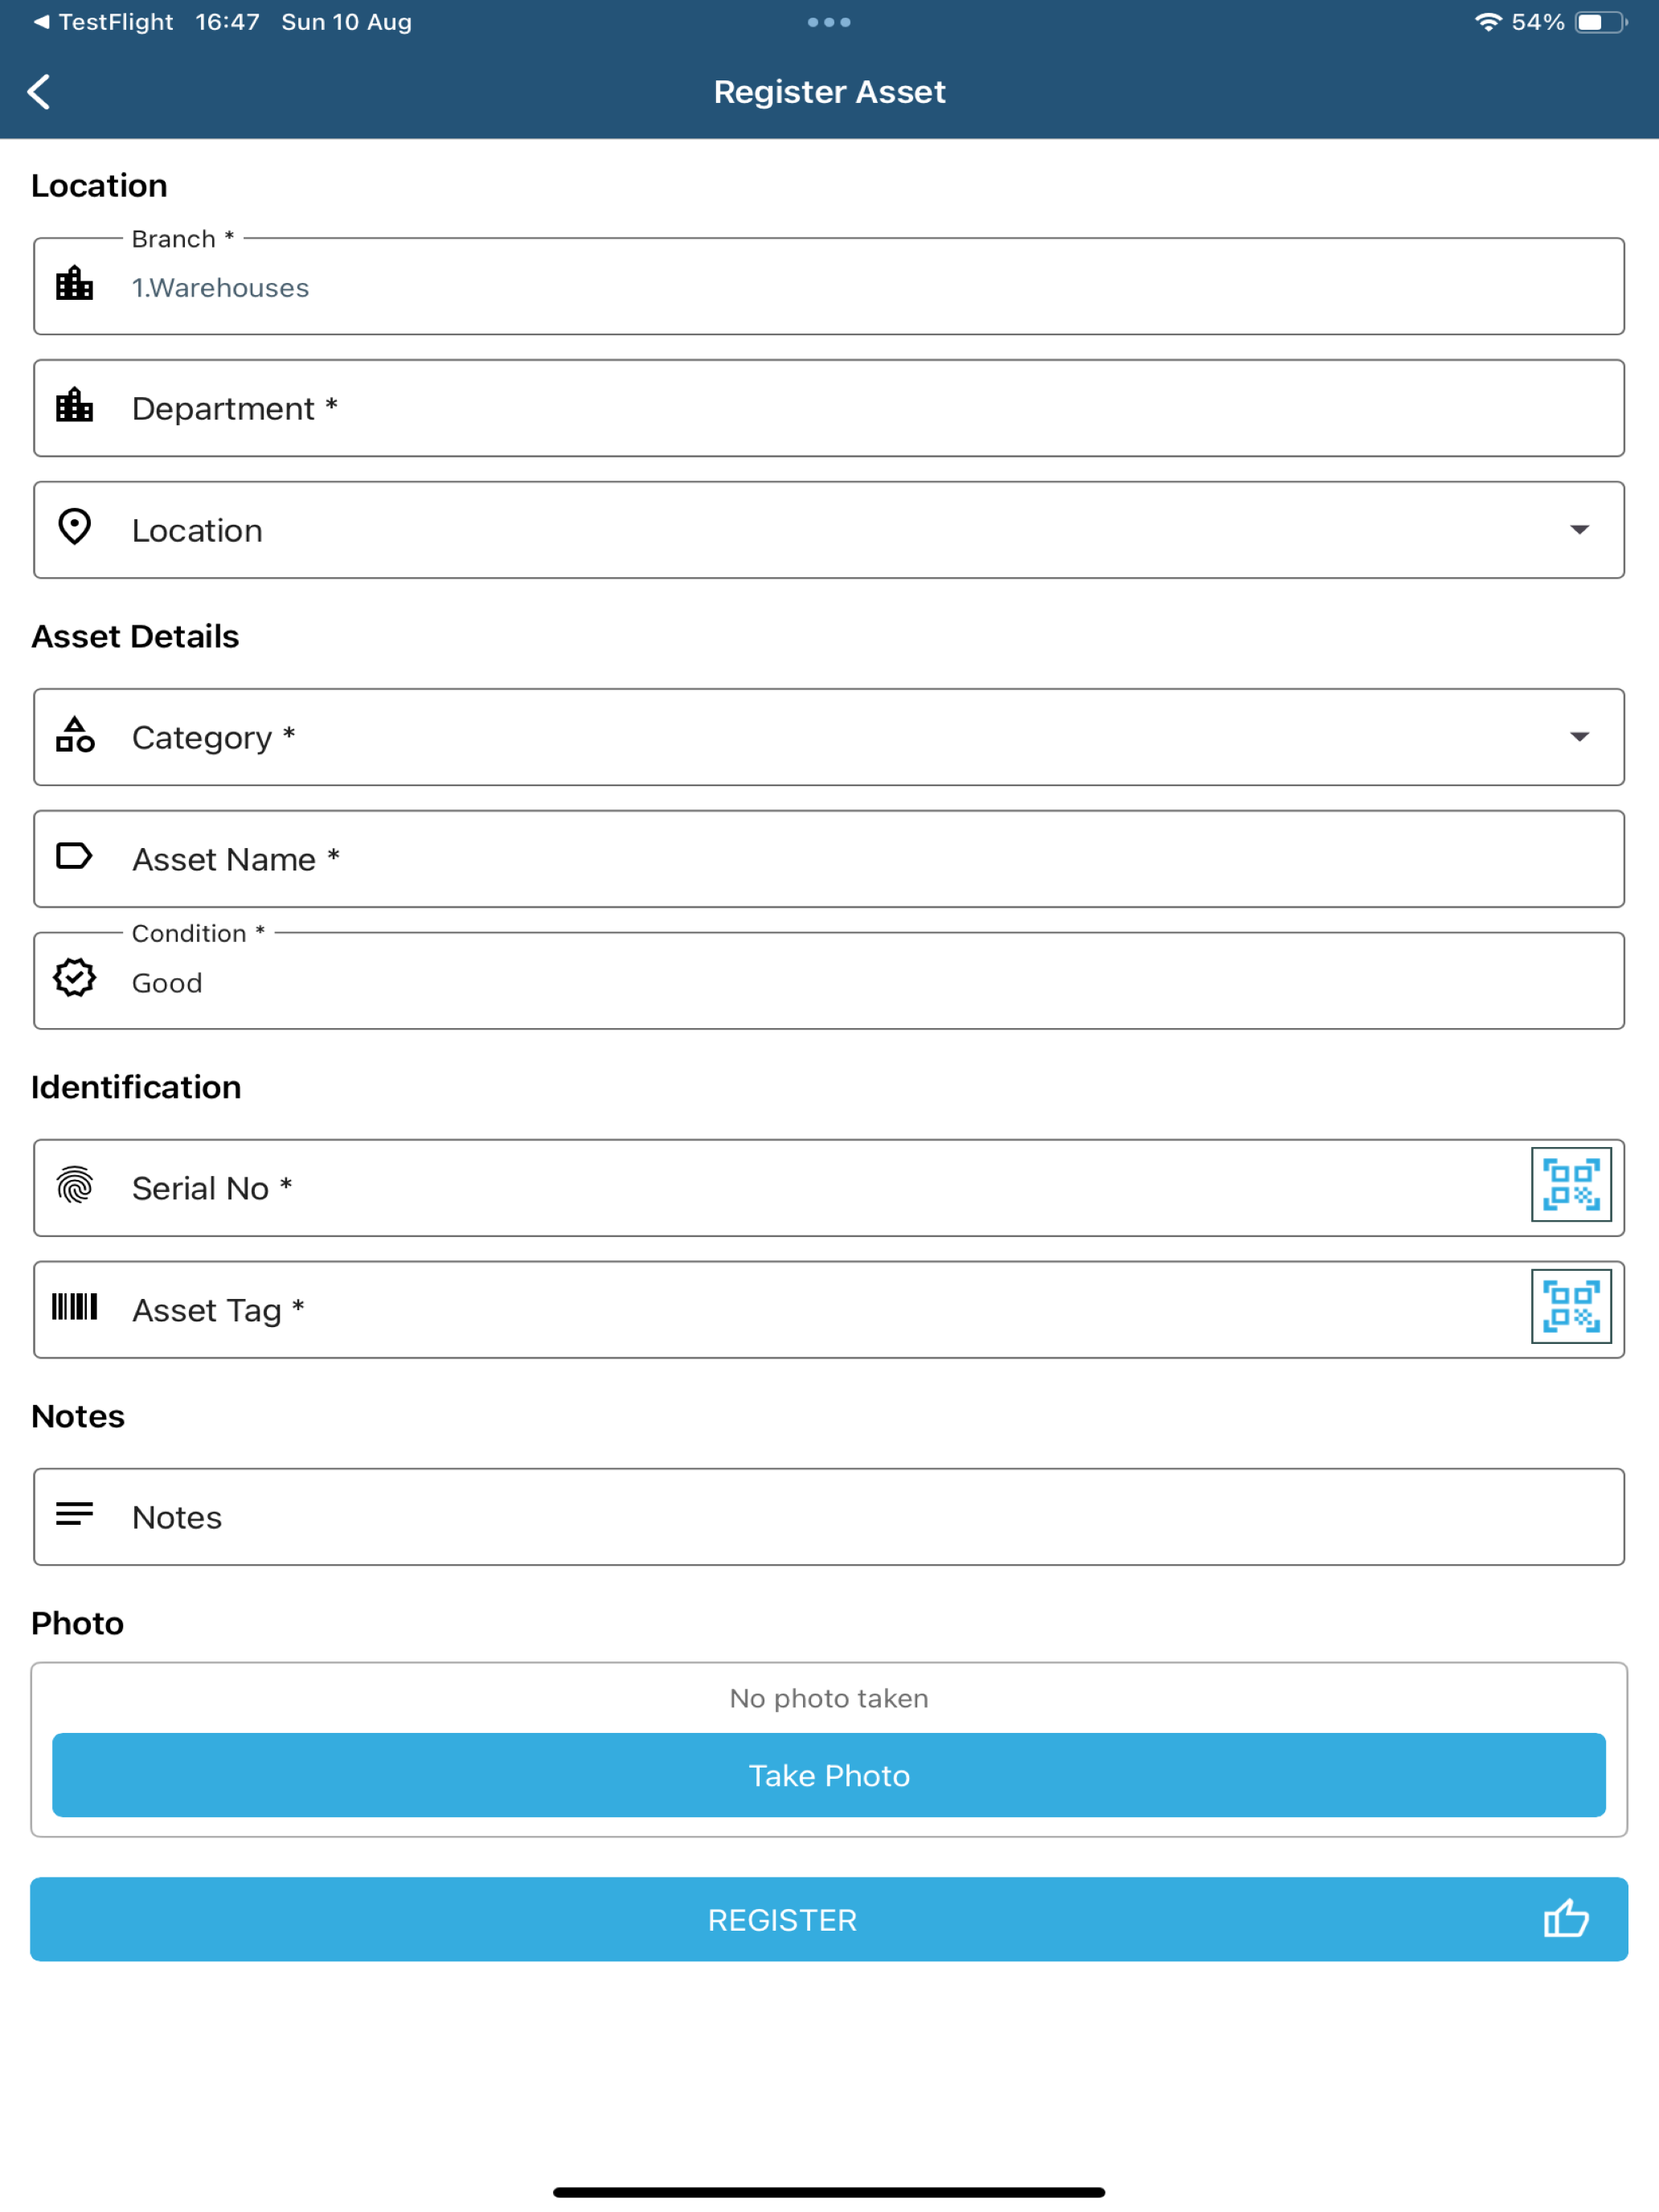This screenshot has height=2212, width=1659.
Task: Tap the Take Photo button
Action: [829, 1775]
